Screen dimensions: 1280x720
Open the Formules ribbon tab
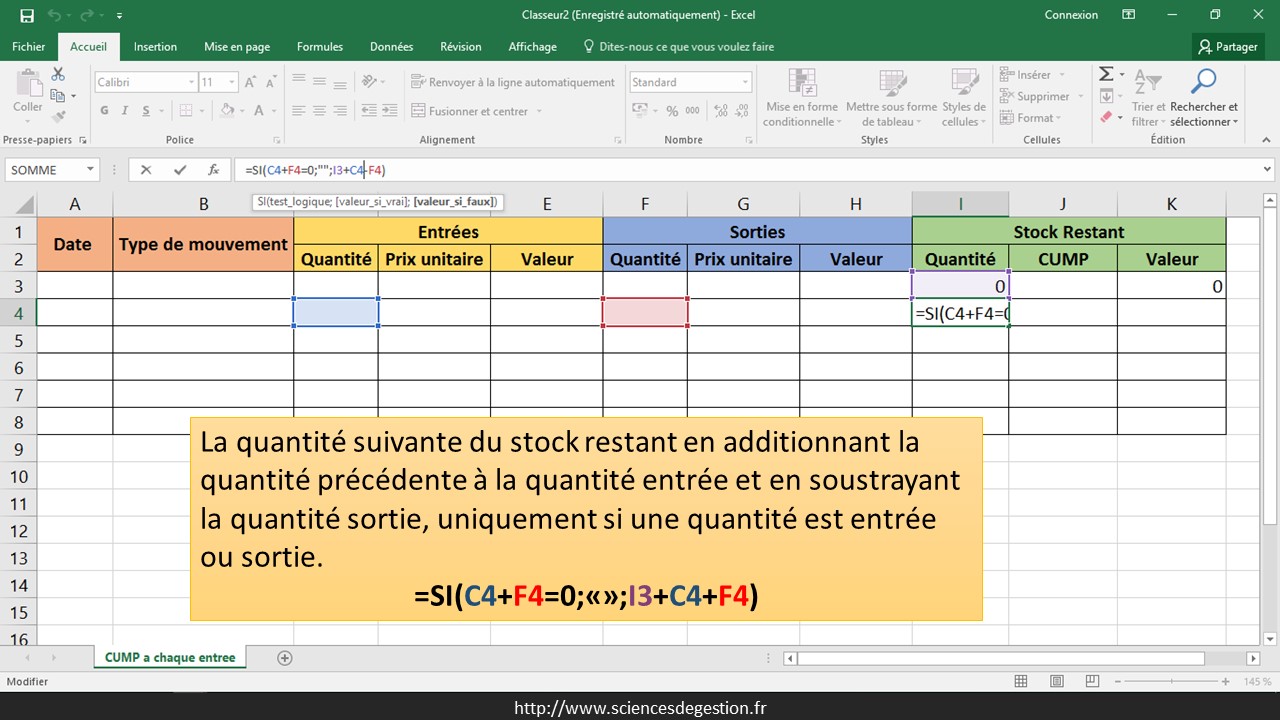click(319, 47)
